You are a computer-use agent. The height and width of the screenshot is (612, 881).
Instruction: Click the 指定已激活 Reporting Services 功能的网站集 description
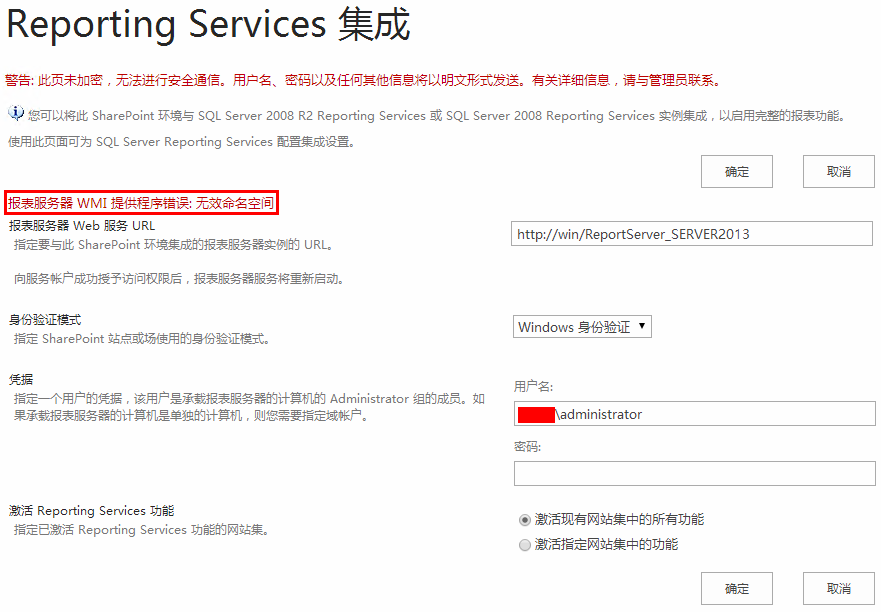click(142, 530)
